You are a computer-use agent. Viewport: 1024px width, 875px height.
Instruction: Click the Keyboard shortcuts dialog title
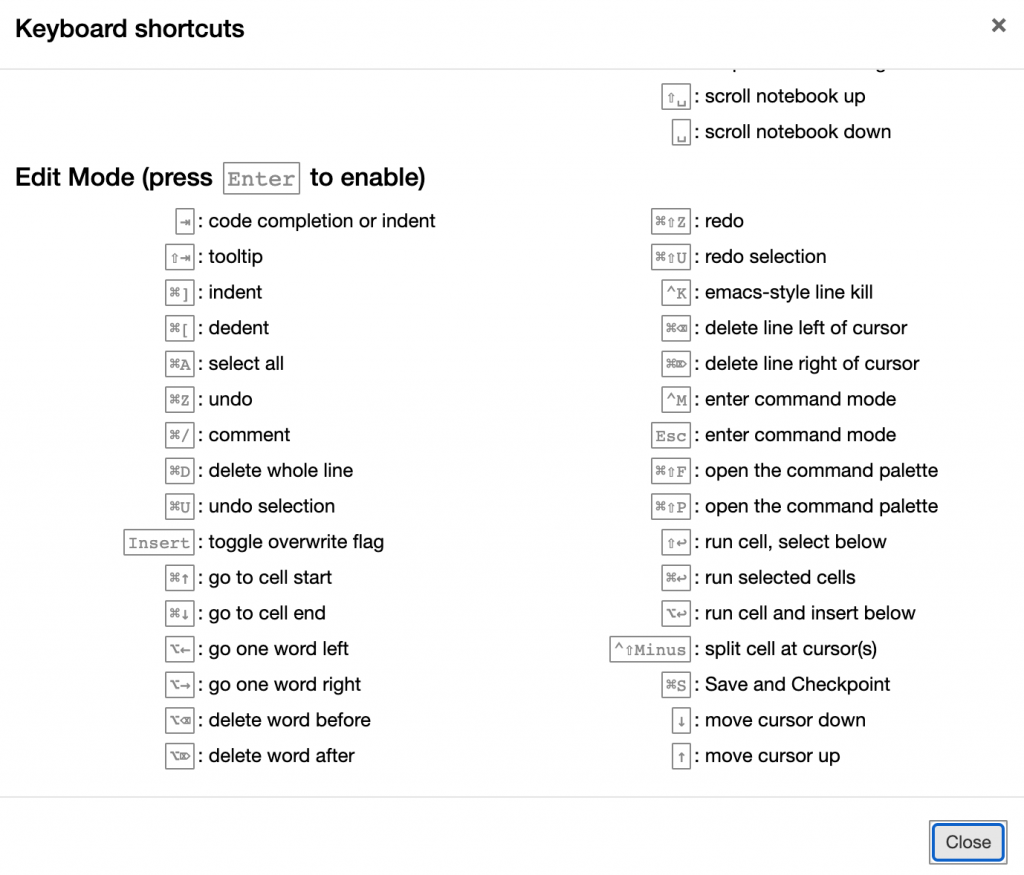click(x=129, y=29)
